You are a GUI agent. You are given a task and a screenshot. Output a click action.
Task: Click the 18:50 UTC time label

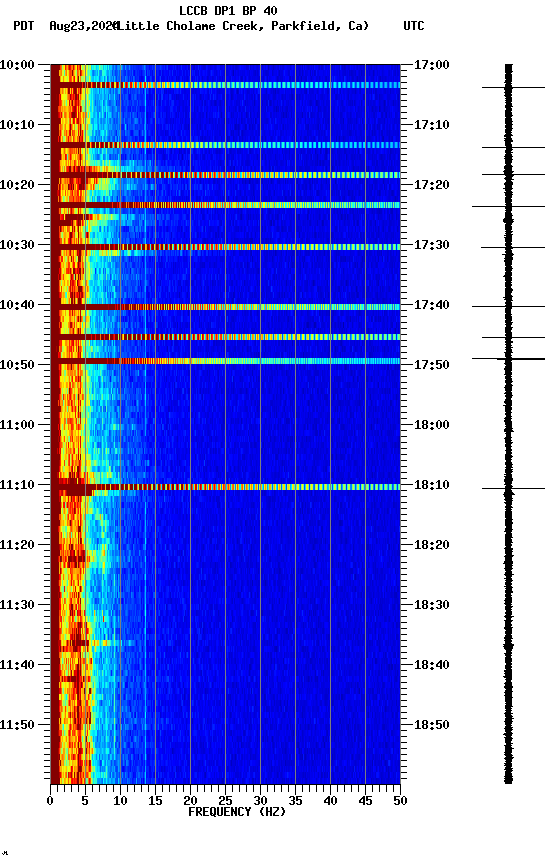click(x=431, y=725)
